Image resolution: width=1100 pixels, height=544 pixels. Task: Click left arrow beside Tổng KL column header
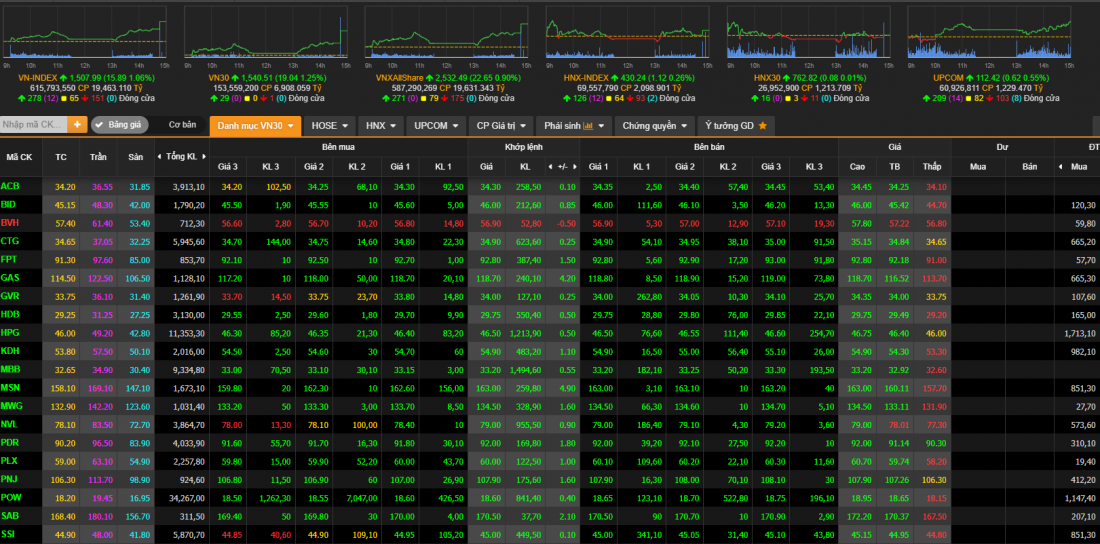point(159,157)
